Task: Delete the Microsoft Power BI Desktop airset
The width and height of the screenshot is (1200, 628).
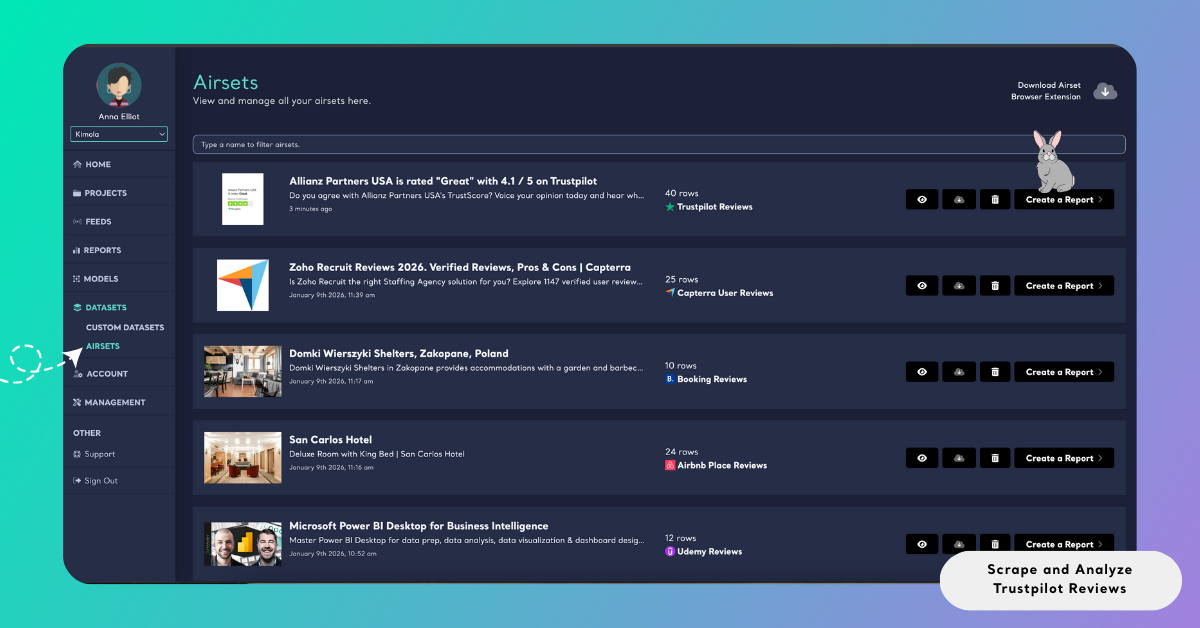Action: tap(994, 544)
